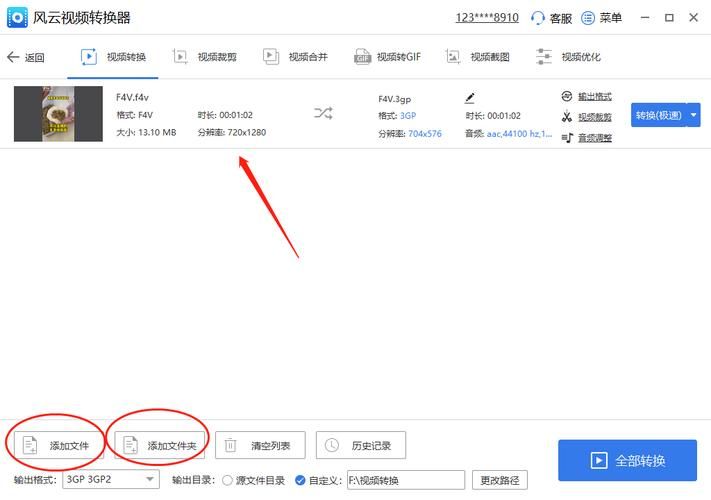Click the 添加文件 button
Viewport: 711px width, 500px height.
(x=59, y=445)
